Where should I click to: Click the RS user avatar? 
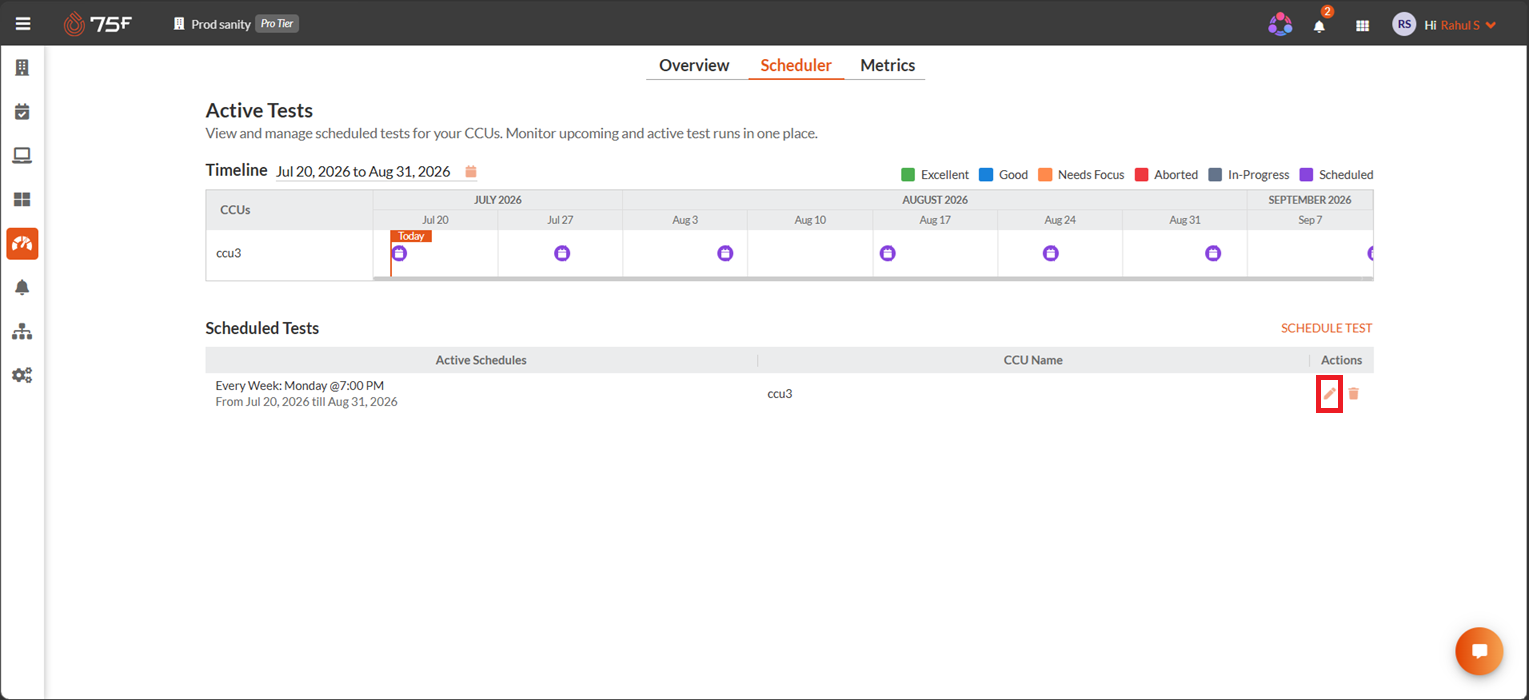tap(1404, 25)
